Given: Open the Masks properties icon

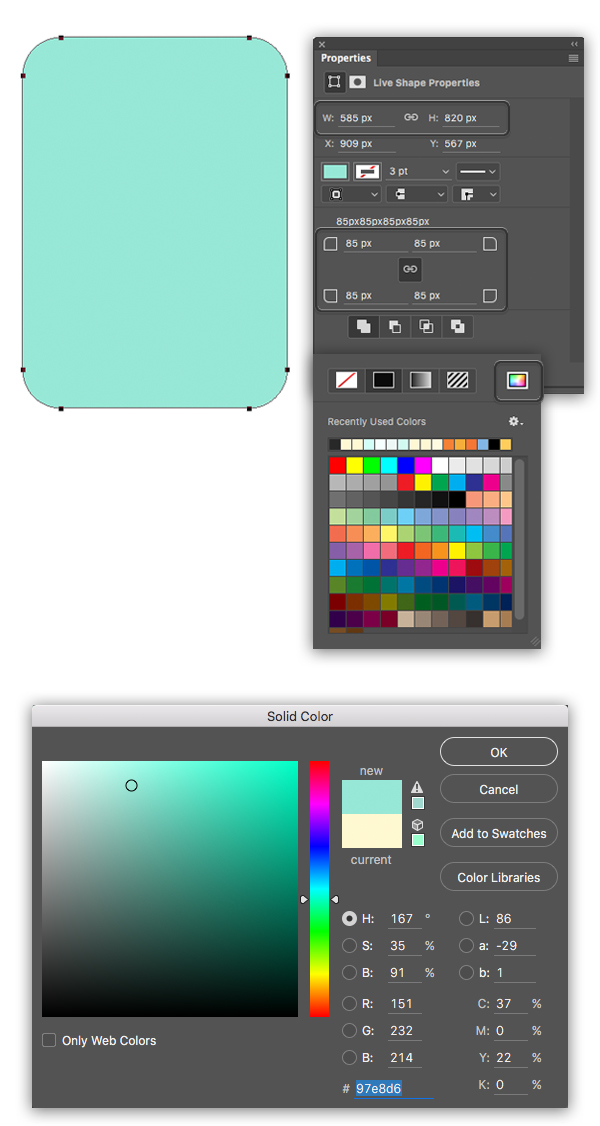Looking at the screenshot, I should point(357,82).
